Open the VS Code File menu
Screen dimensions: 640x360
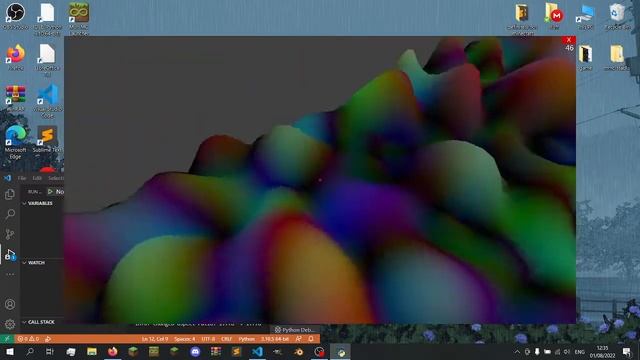coord(22,178)
